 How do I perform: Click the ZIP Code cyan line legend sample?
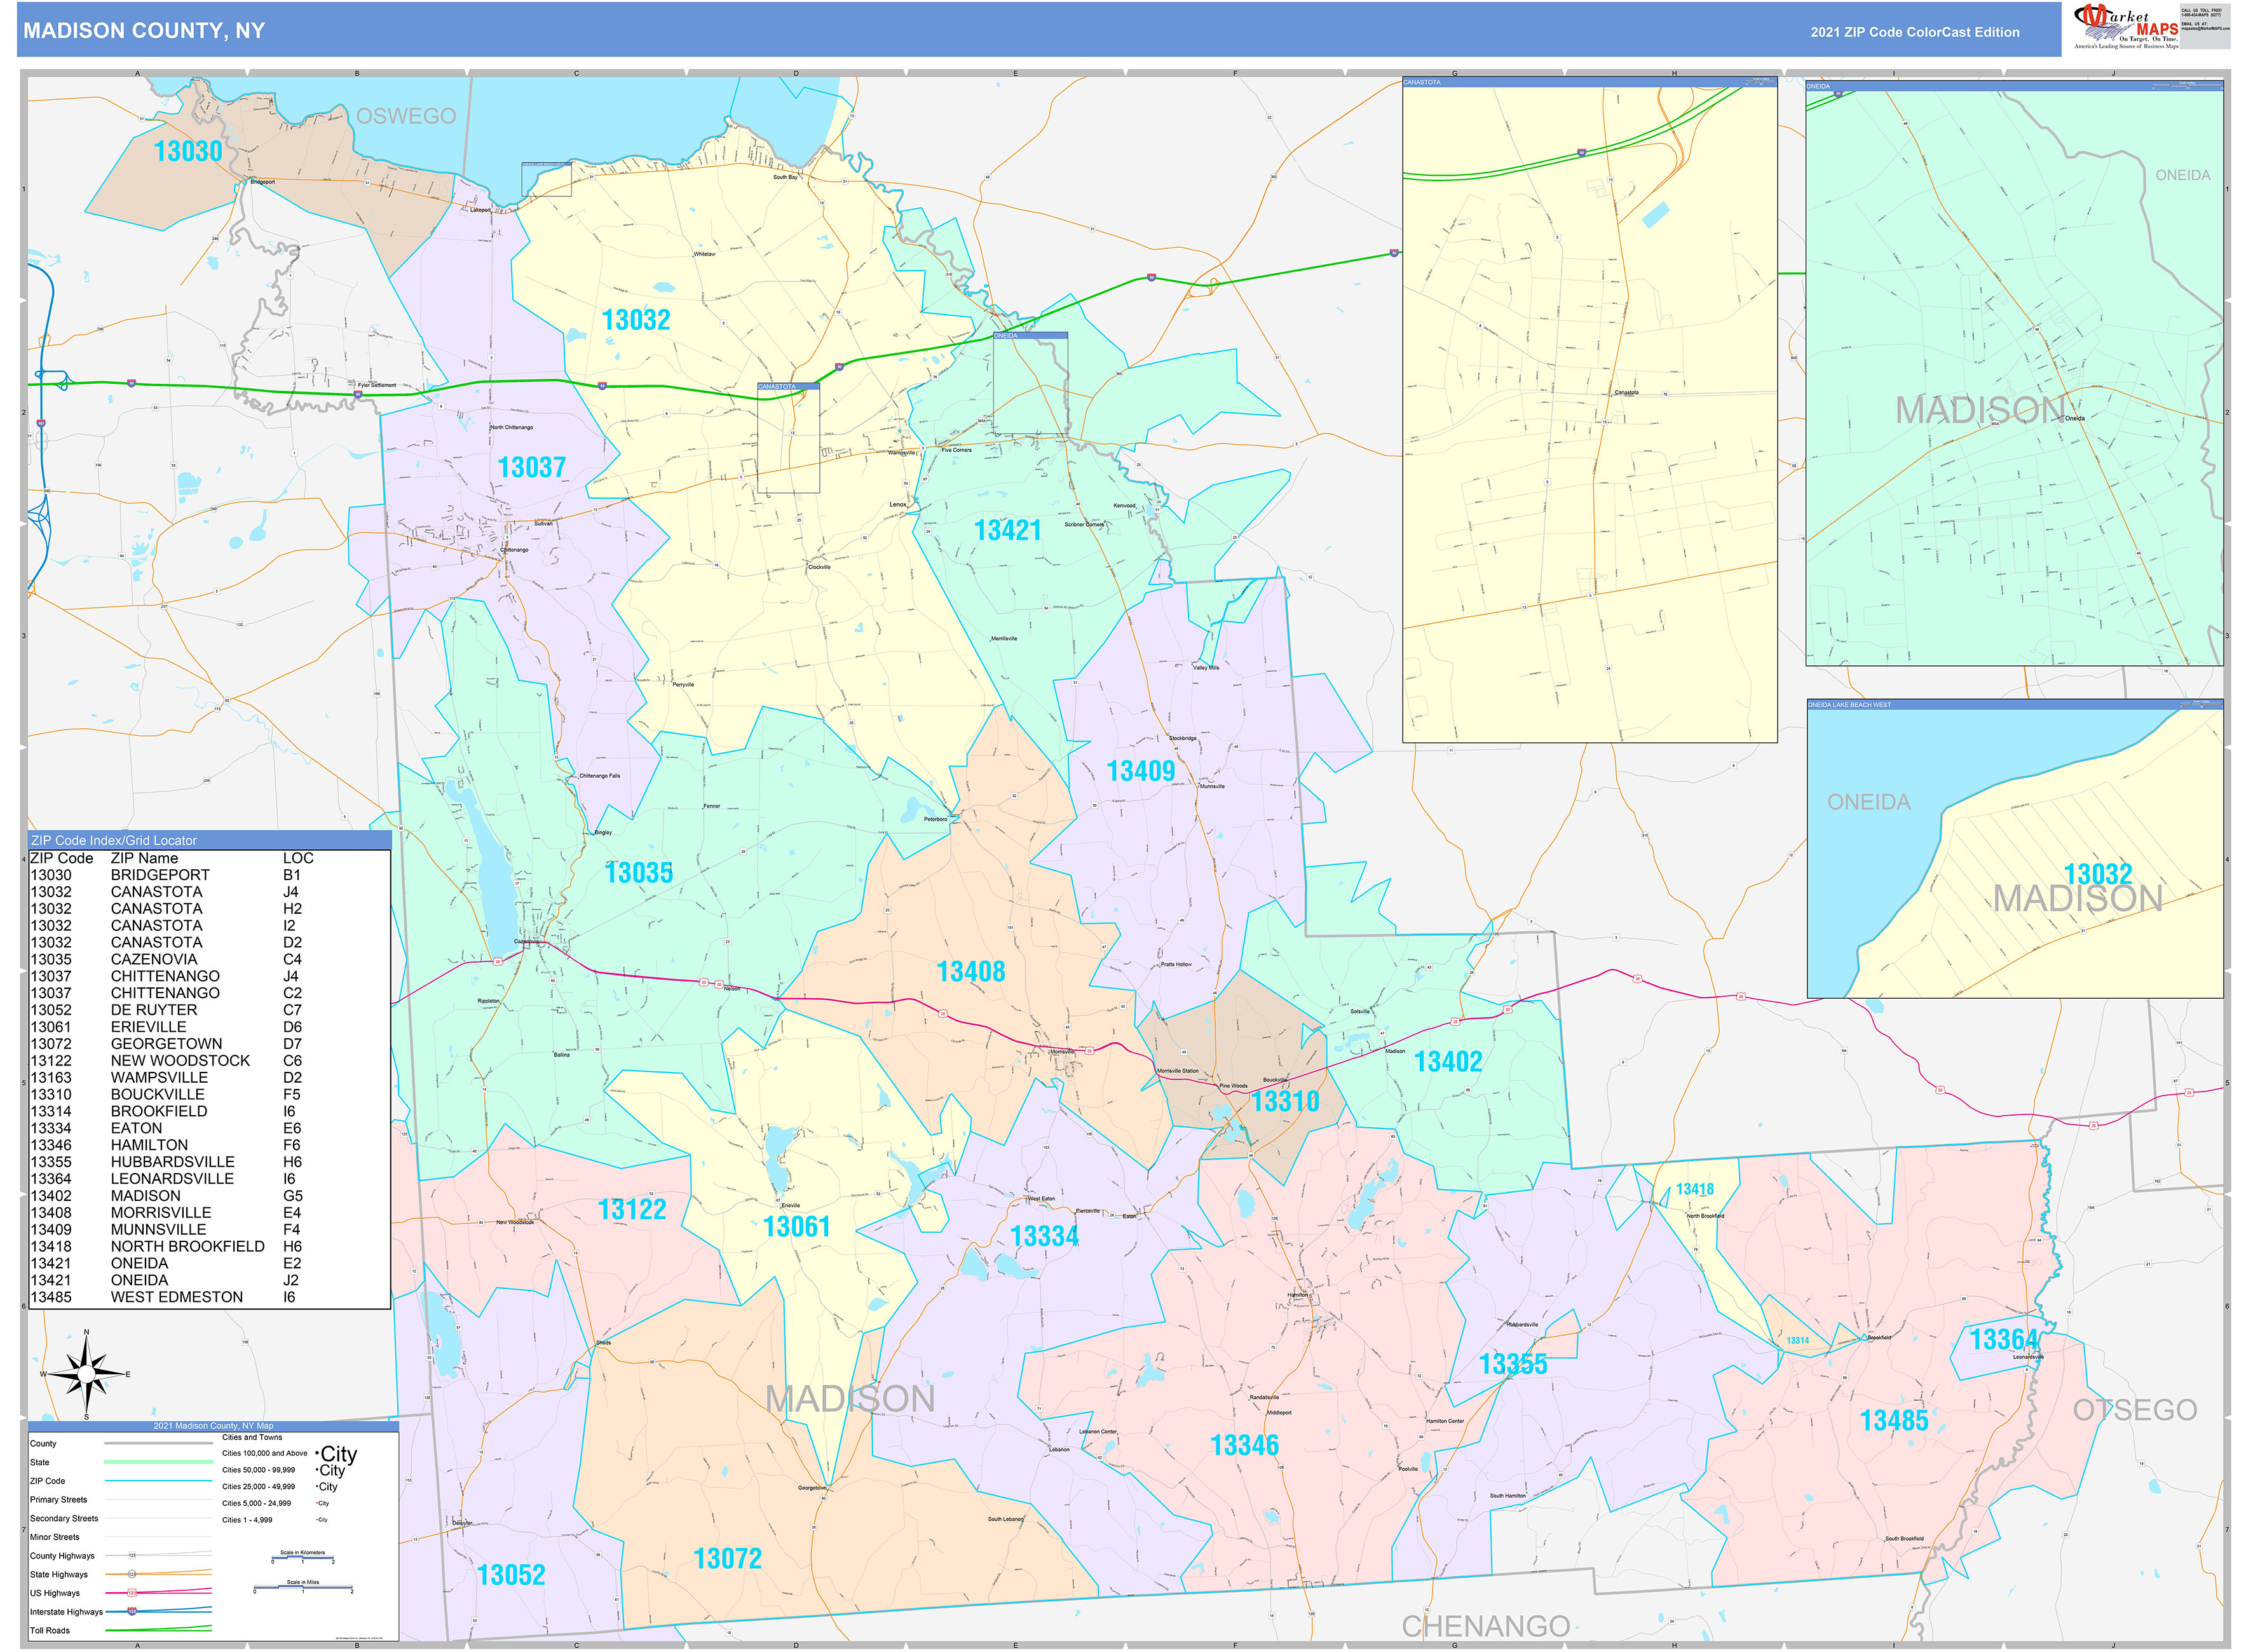(158, 1481)
